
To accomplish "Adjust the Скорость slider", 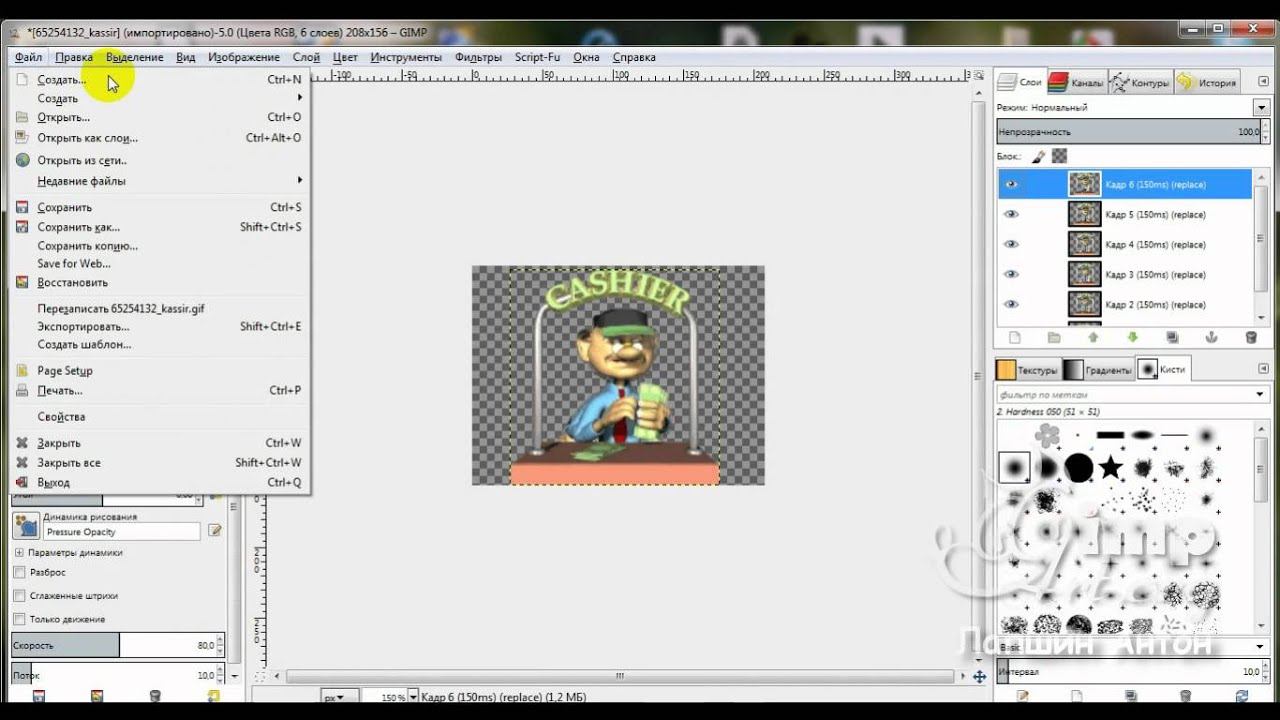I will 118,646.
